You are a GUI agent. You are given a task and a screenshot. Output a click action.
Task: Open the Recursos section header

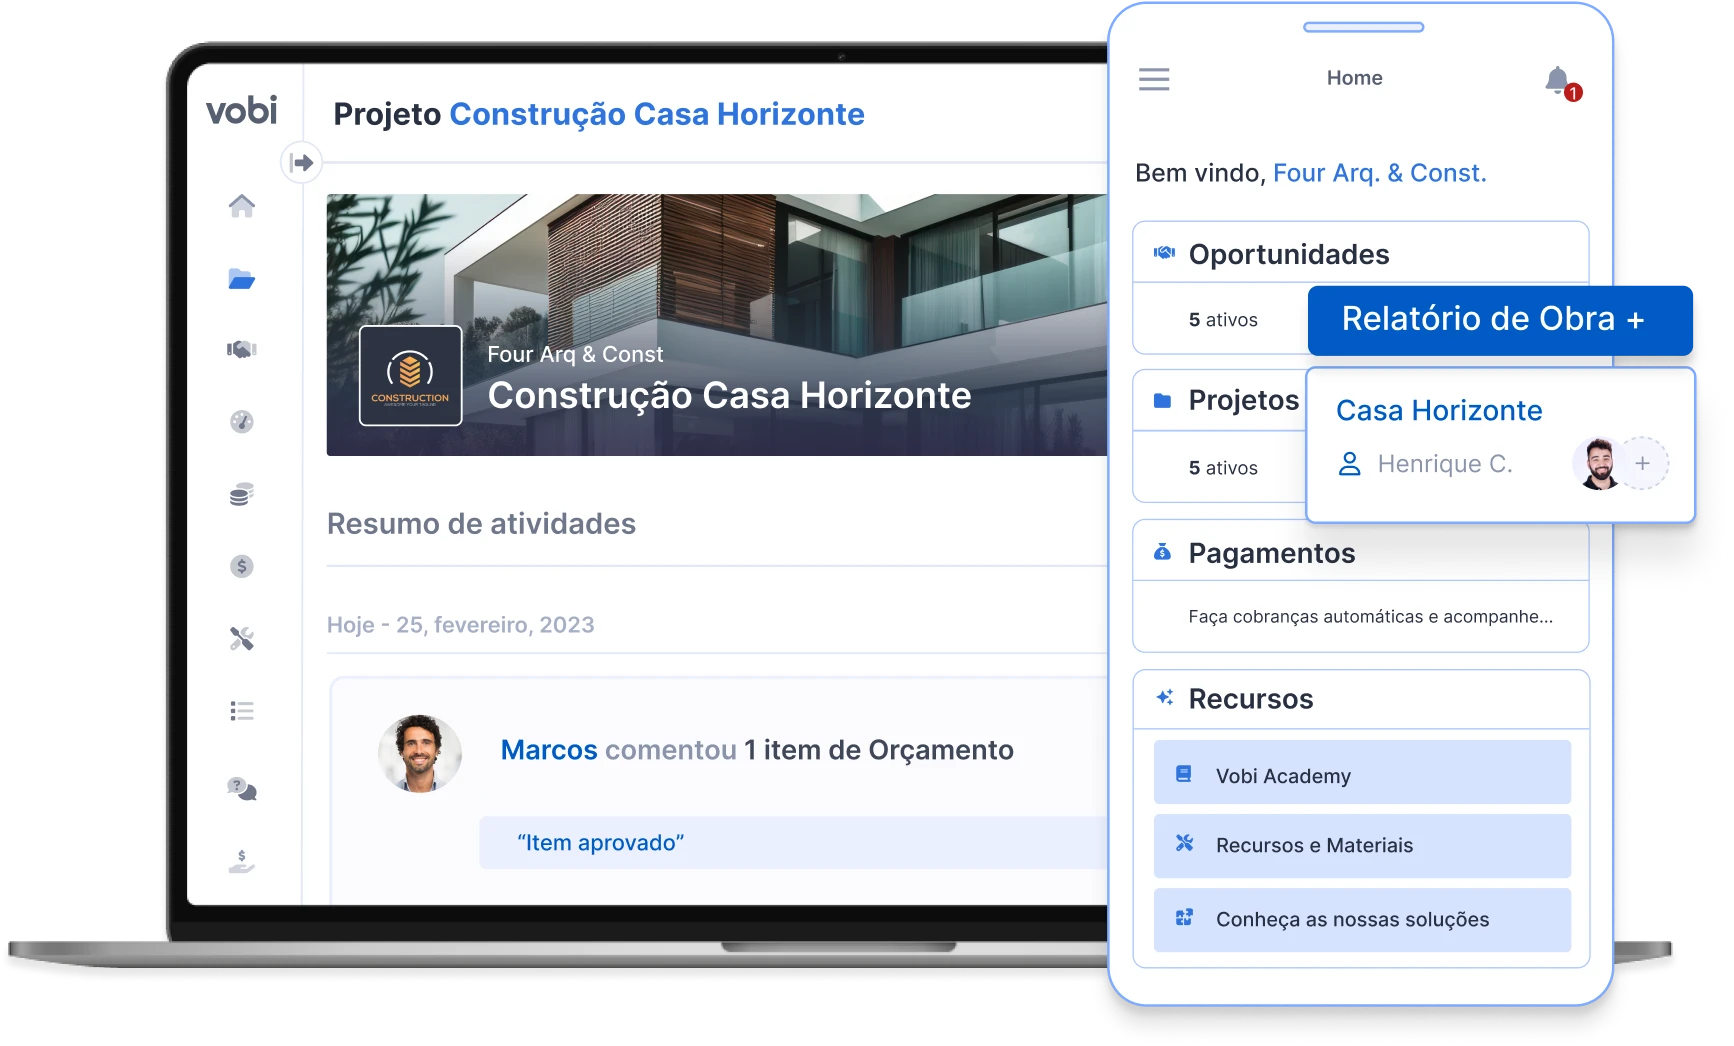coord(1361,699)
